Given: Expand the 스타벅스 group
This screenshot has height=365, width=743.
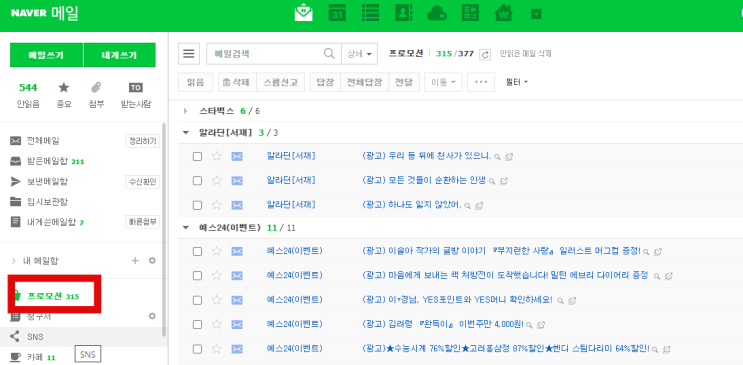Looking at the screenshot, I should point(185,111).
